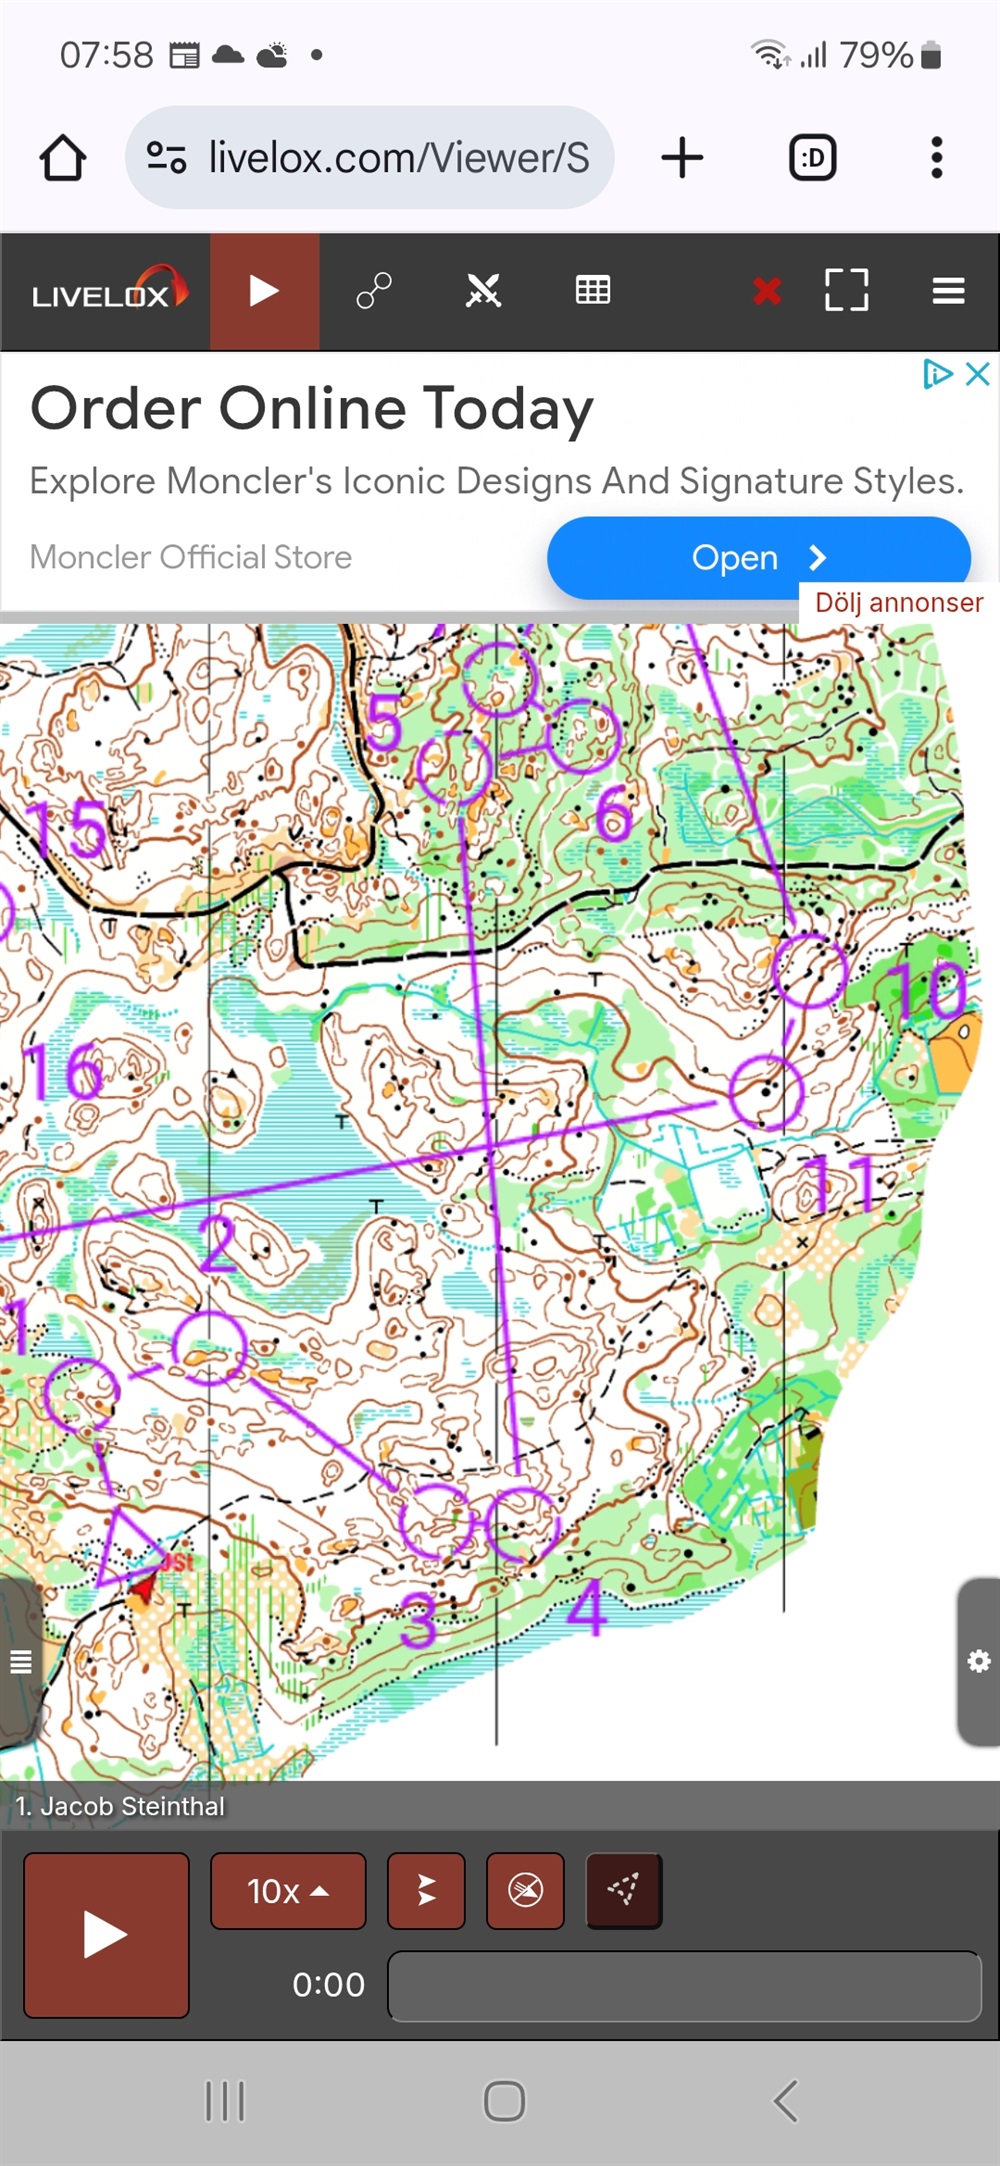
Task: Open the Livelox hamburger menu
Action: coord(948,291)
